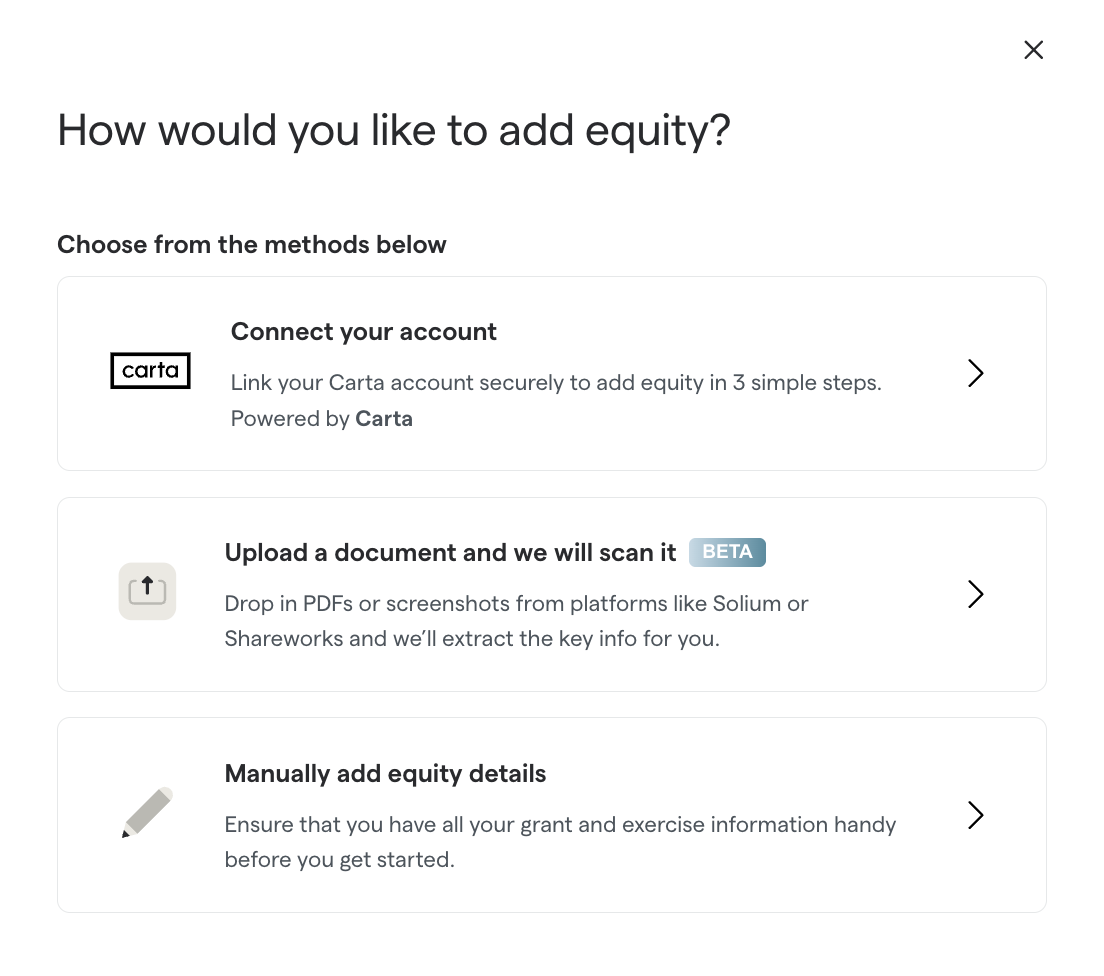Click the chevron next to Manually add equity
The height and width of the screenshot is (976, 1104).
[x=975, y=815]
